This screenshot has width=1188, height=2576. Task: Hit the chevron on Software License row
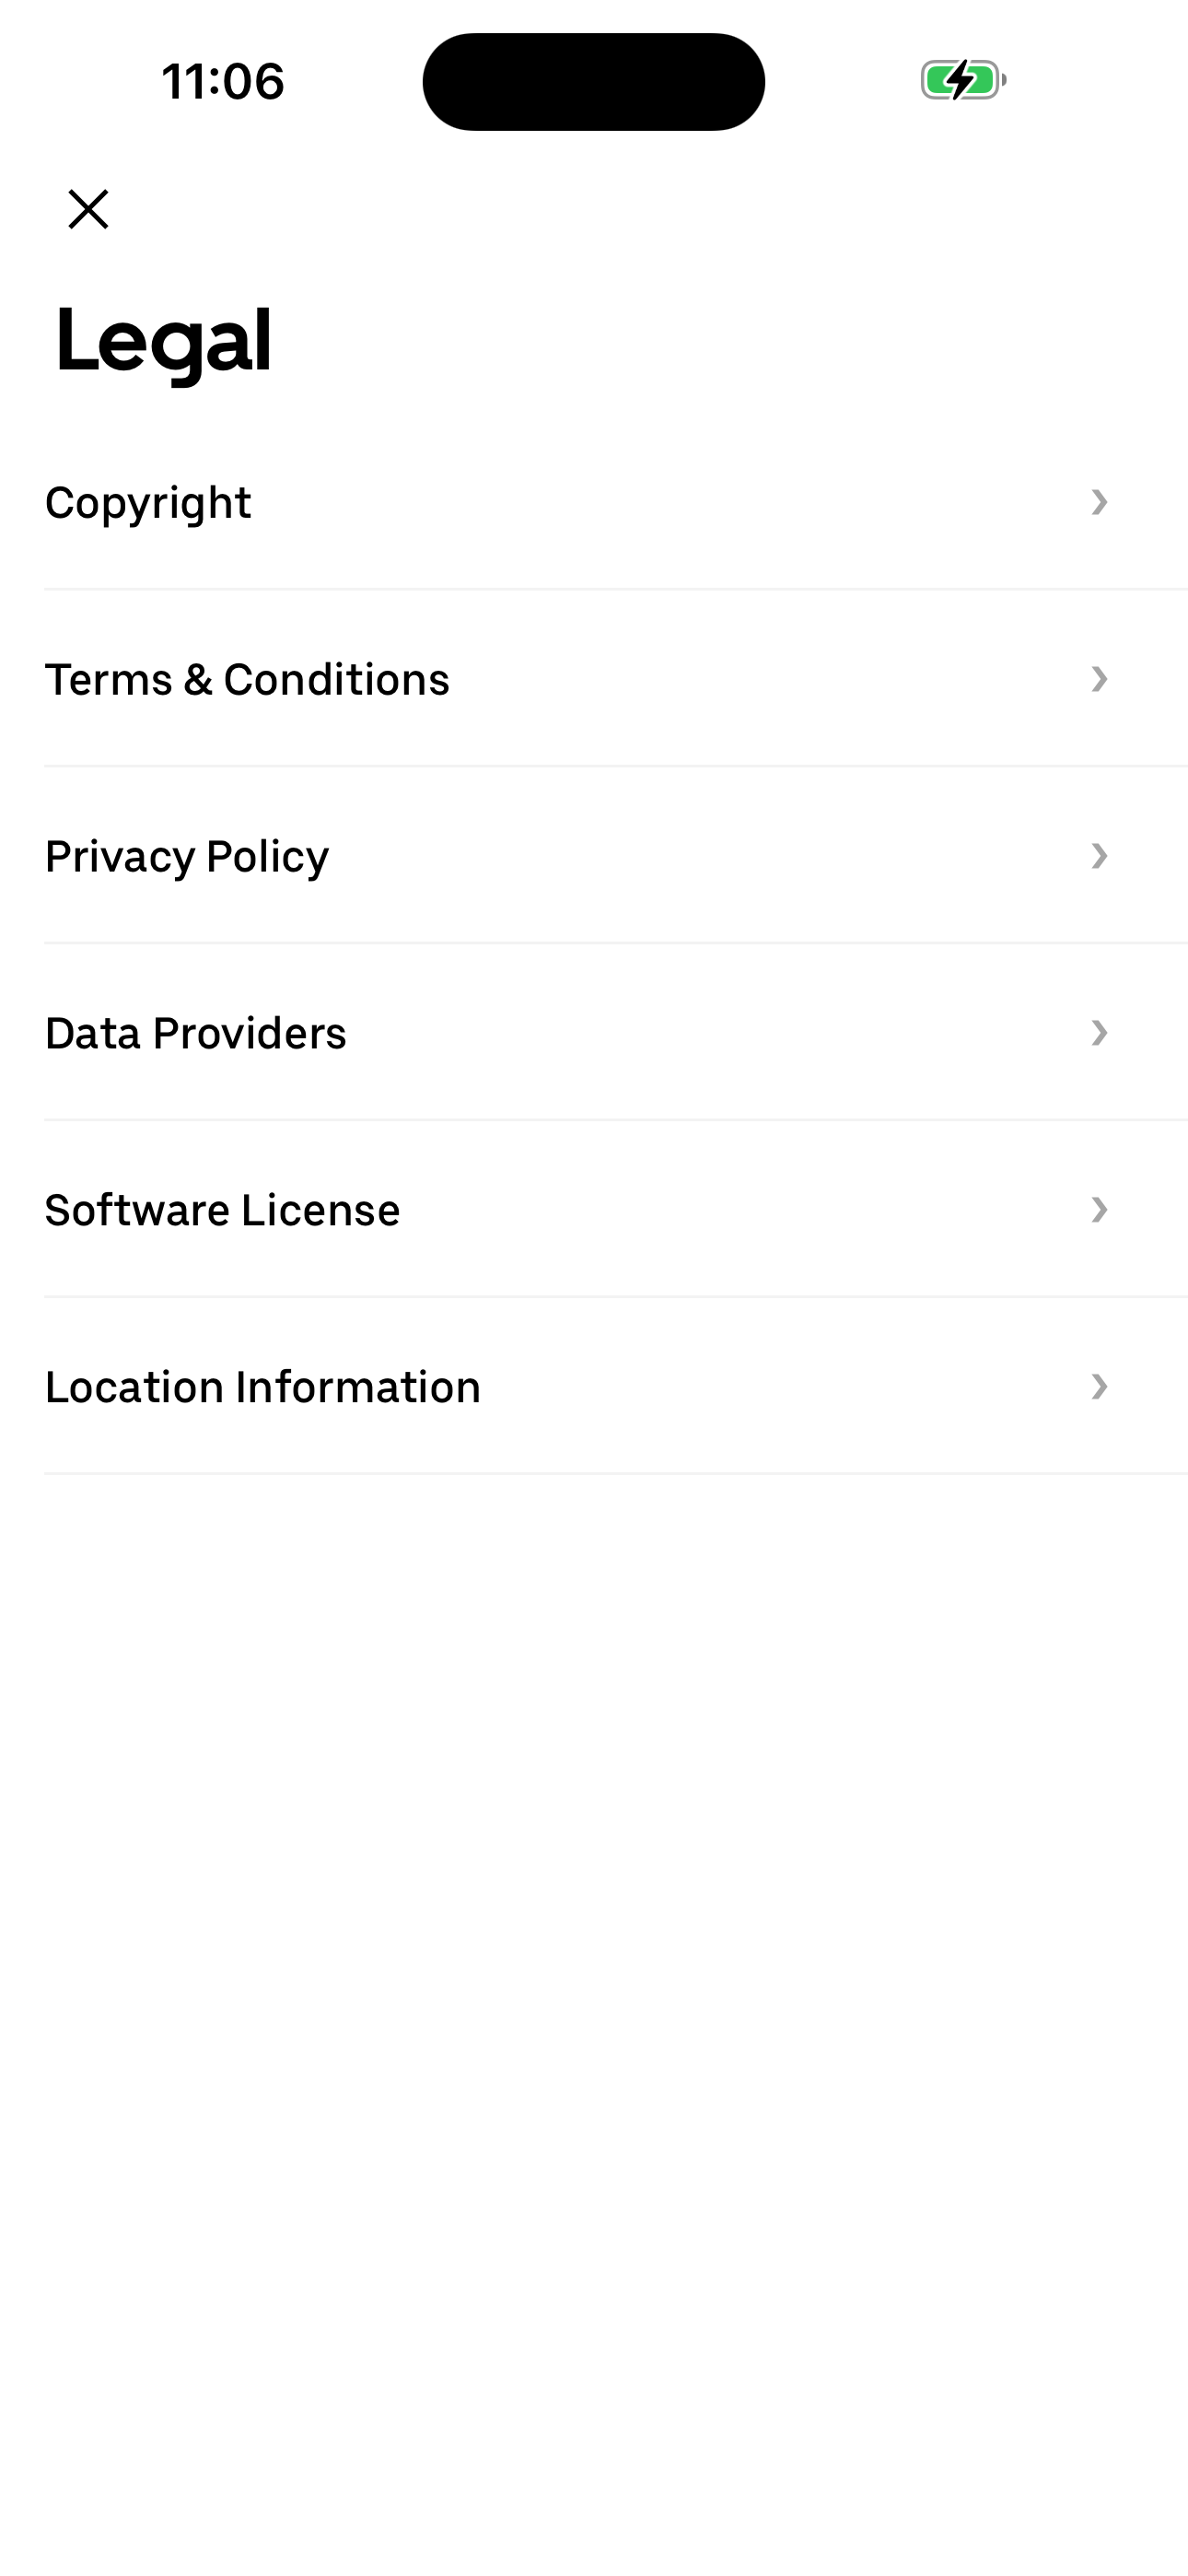(x=1099, y=1210)
